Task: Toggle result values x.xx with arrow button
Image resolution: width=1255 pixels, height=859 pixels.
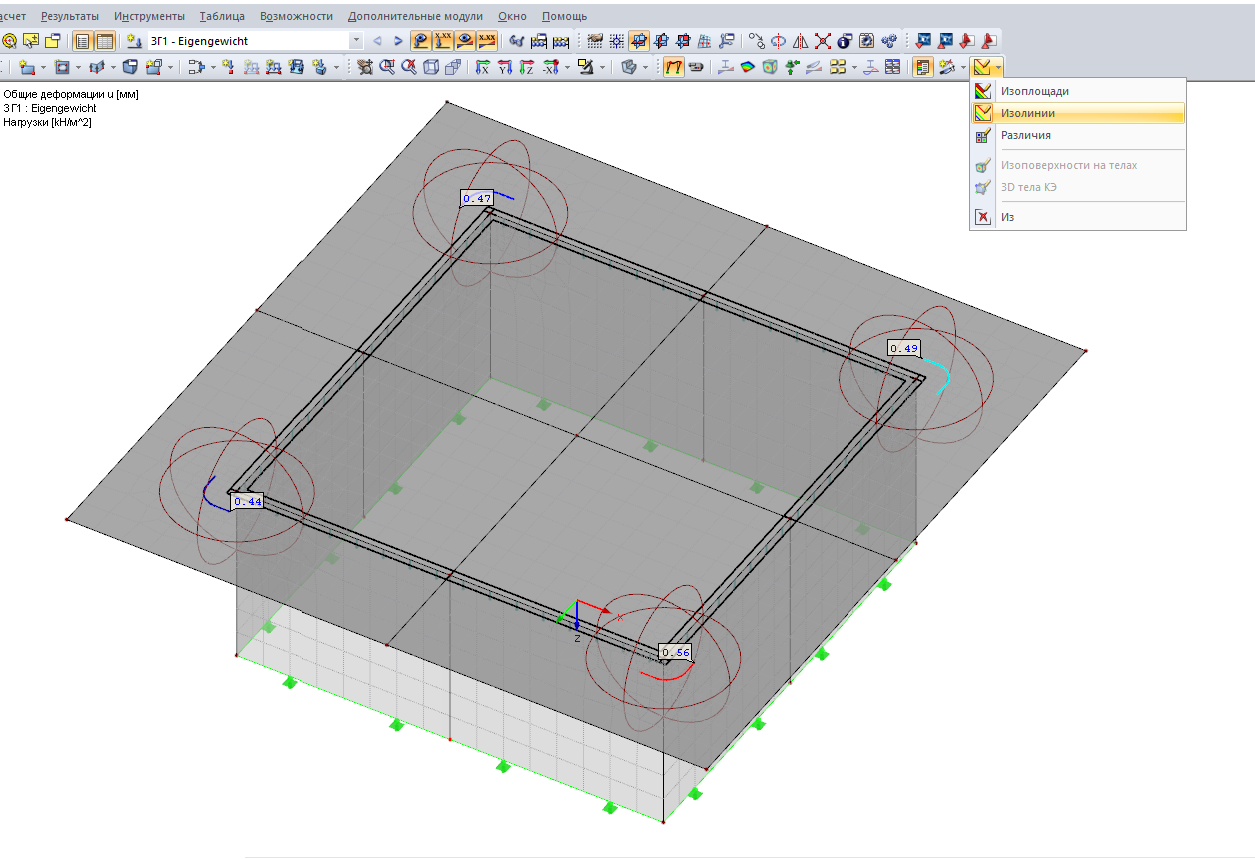Action: 443,41
